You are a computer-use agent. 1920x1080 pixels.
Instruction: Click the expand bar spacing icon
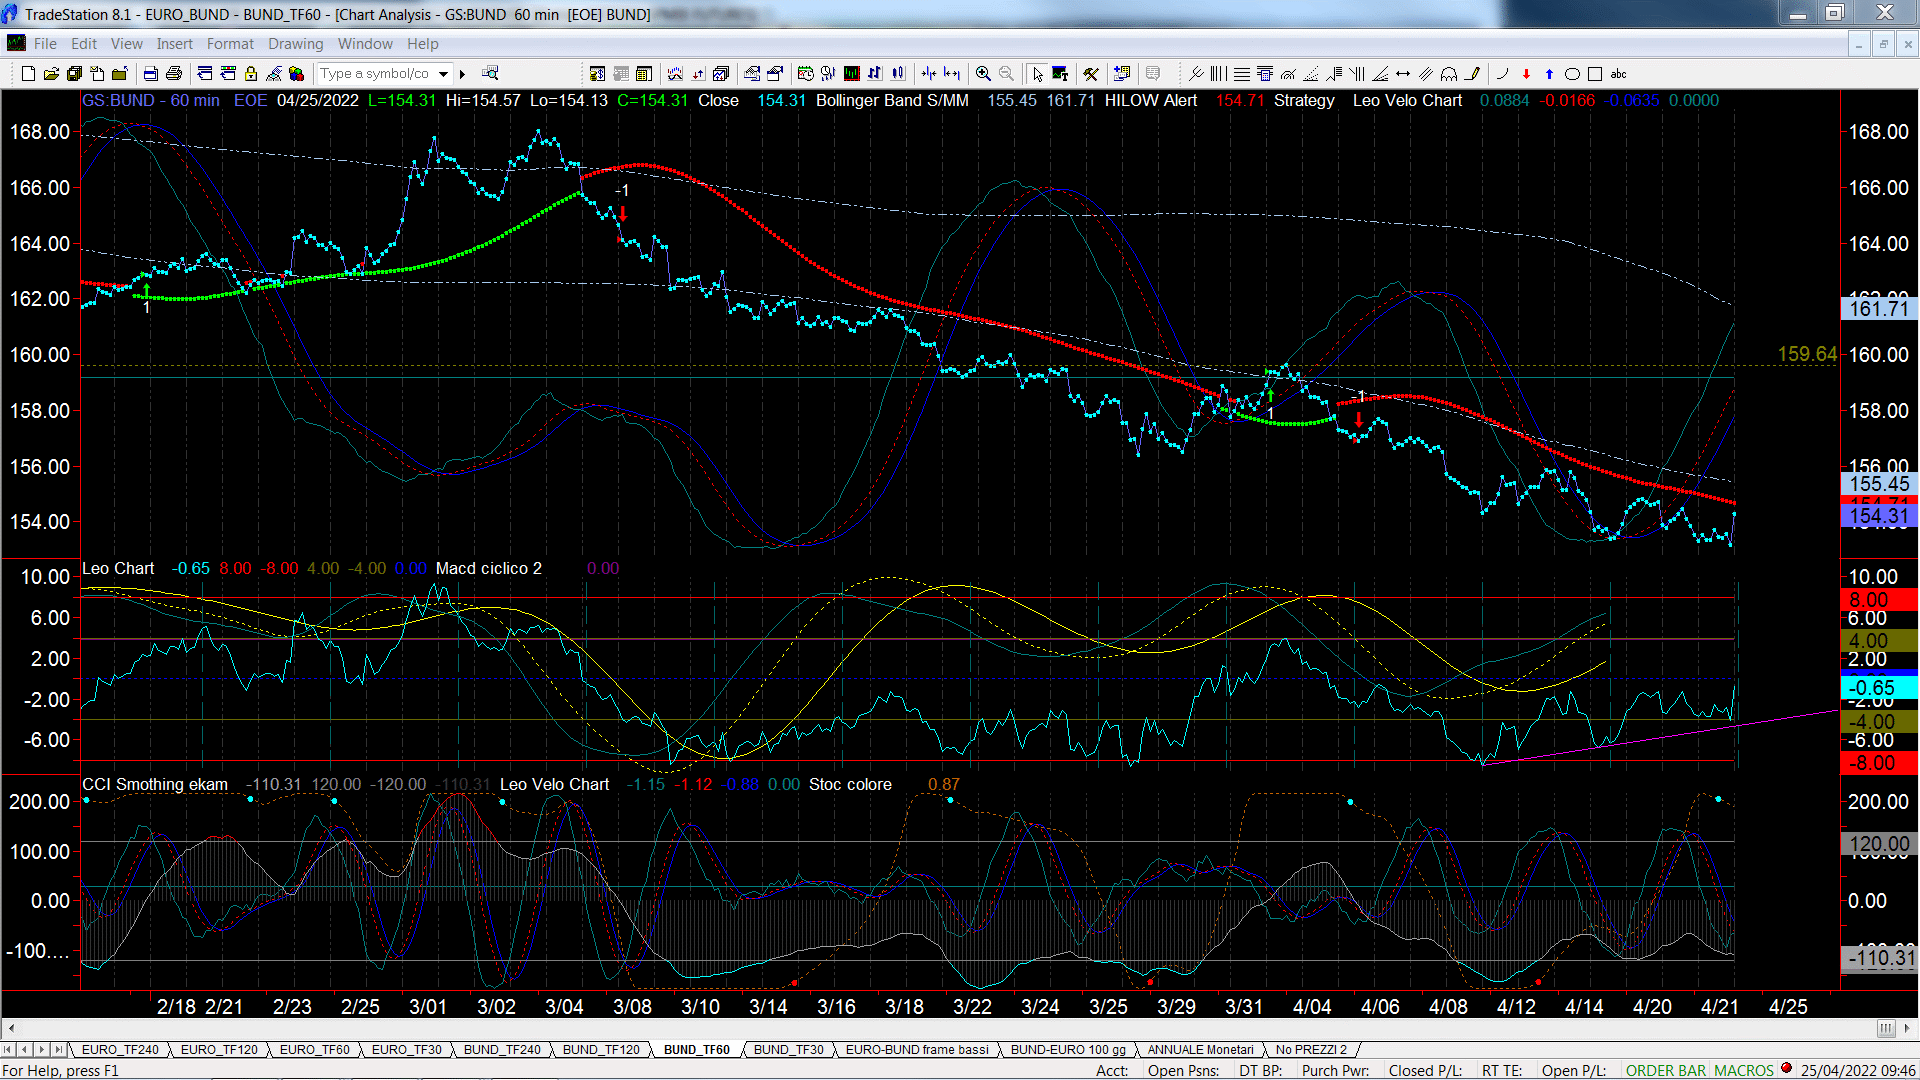pos(951,73)
